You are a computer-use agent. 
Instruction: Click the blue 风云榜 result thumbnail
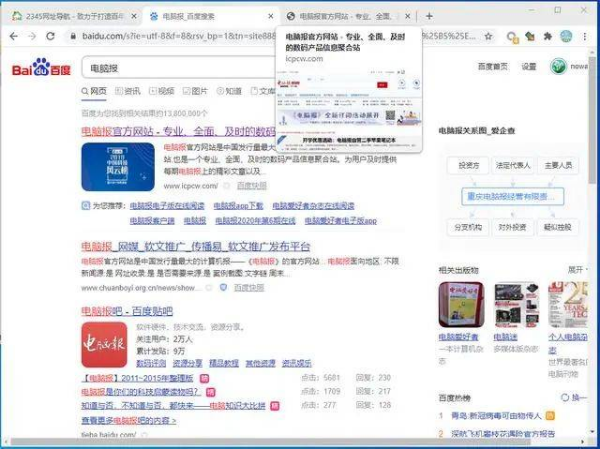pos(118,167)
